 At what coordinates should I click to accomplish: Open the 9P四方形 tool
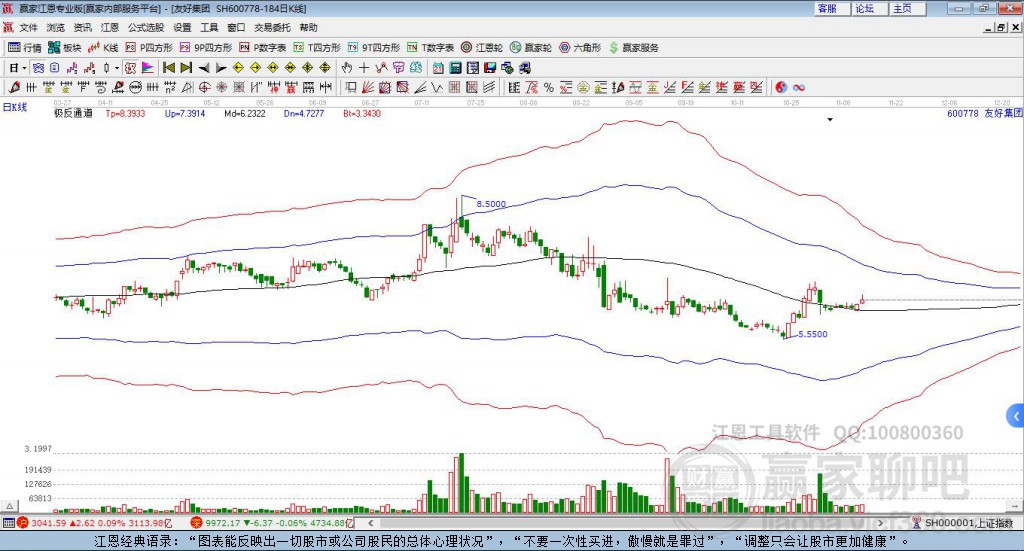pos(206,48)
